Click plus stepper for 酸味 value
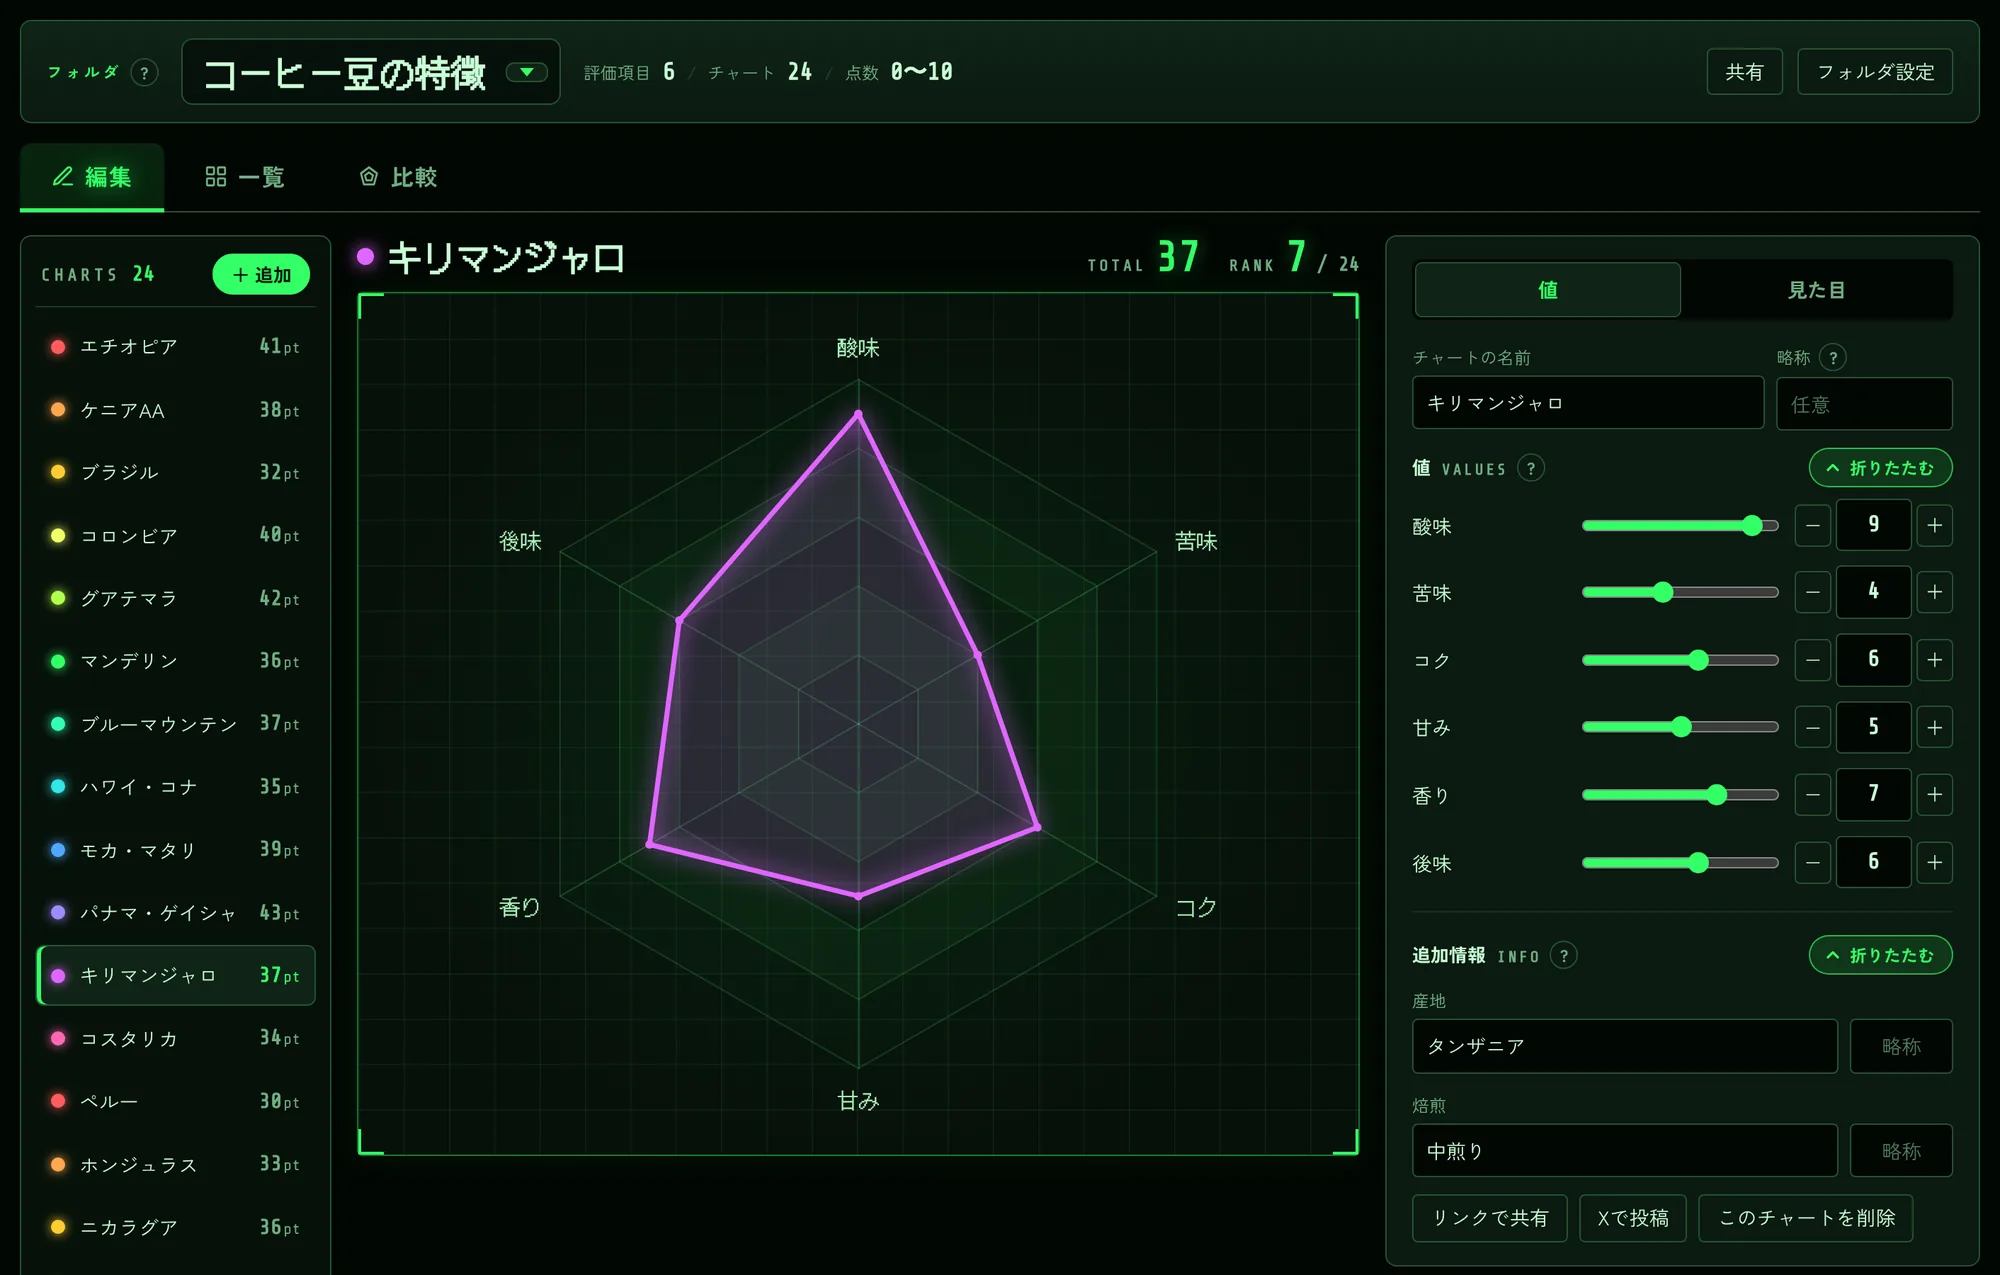The height and width of the screenshot is (1275, 2000). (x=1935, y=526)
